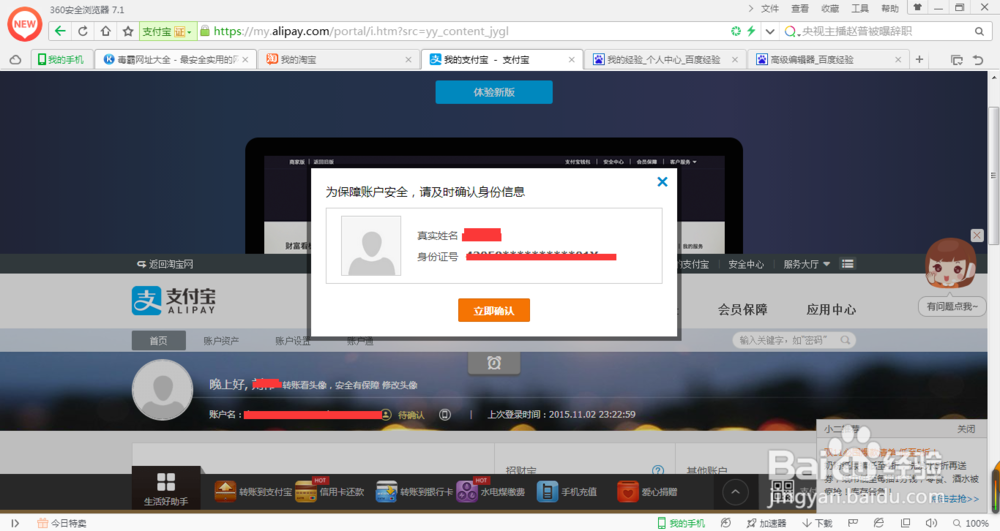Click the 手机充值 shortcut

click(567, 491)
